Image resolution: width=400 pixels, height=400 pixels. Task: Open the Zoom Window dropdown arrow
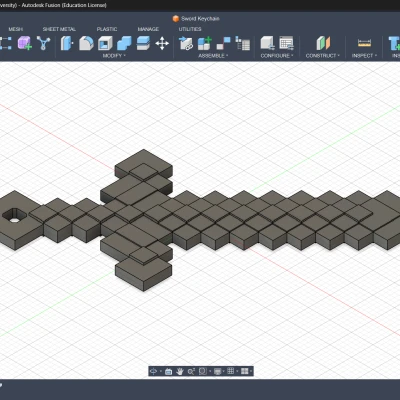(209, 371)
